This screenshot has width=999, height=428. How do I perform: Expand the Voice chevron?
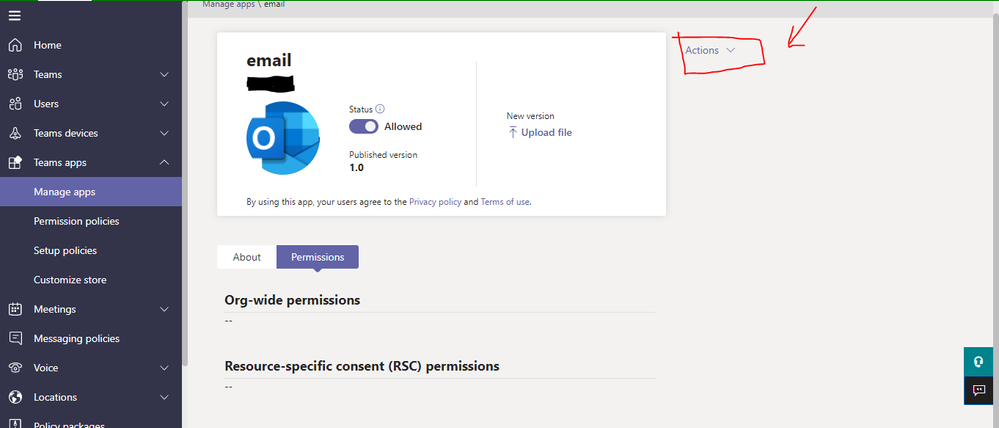click(x=164, y=367)
